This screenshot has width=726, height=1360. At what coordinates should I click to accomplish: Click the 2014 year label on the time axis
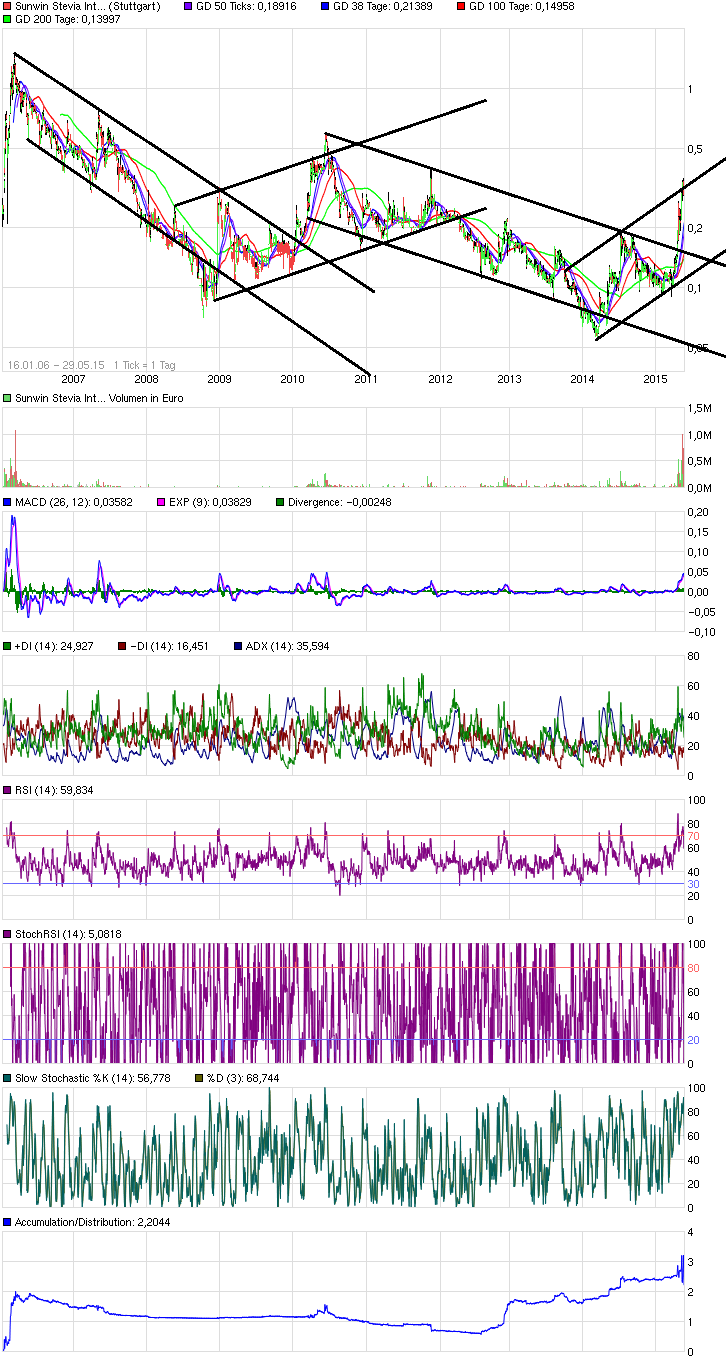click(583, 379)
